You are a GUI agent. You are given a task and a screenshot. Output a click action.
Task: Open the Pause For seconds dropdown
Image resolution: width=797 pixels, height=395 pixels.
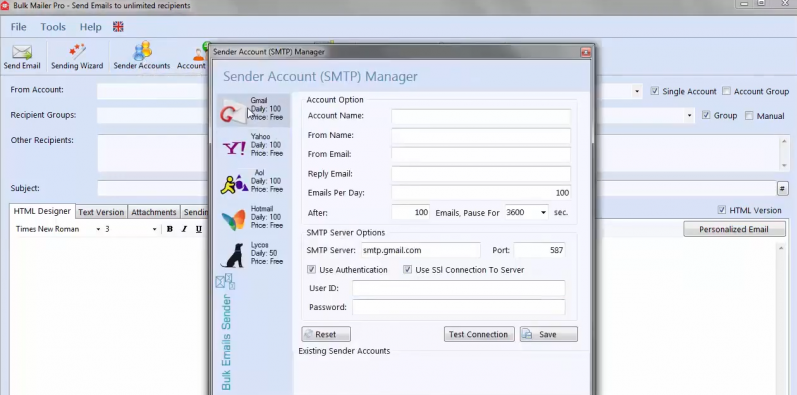[x=543, y=212]
